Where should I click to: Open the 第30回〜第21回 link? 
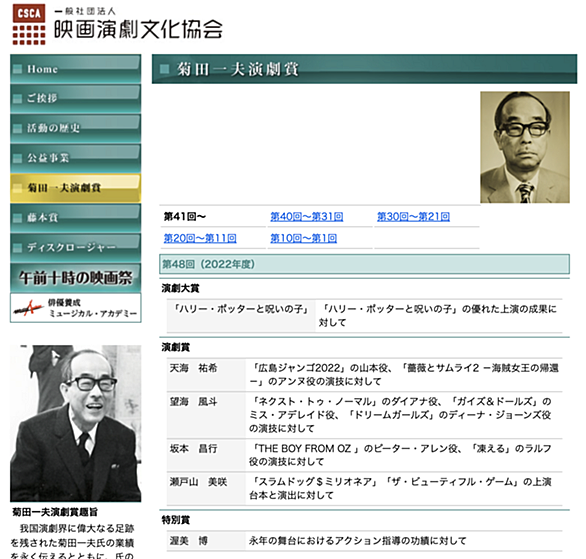[x=413, y=217]
